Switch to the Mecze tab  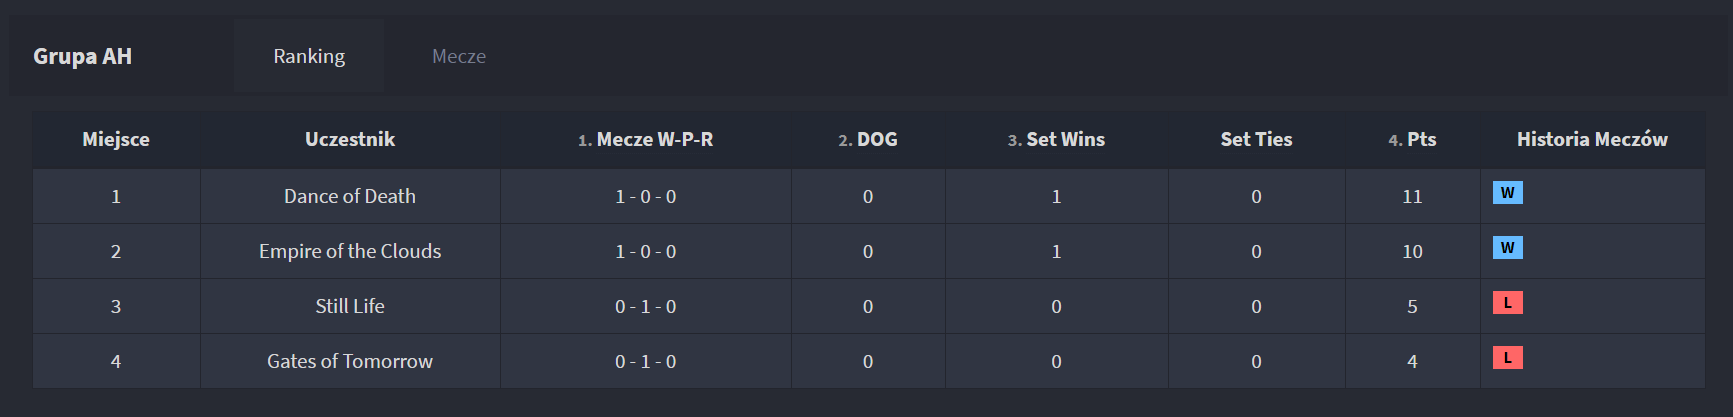click(459, 56)
